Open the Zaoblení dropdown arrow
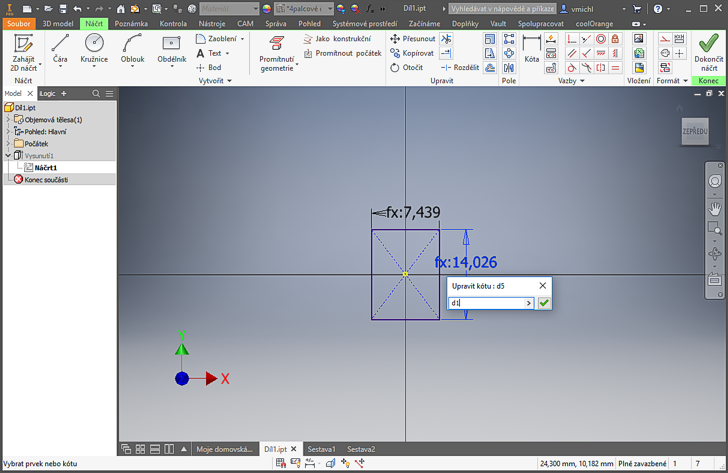The image size is (728, 473). coord(242,39)
